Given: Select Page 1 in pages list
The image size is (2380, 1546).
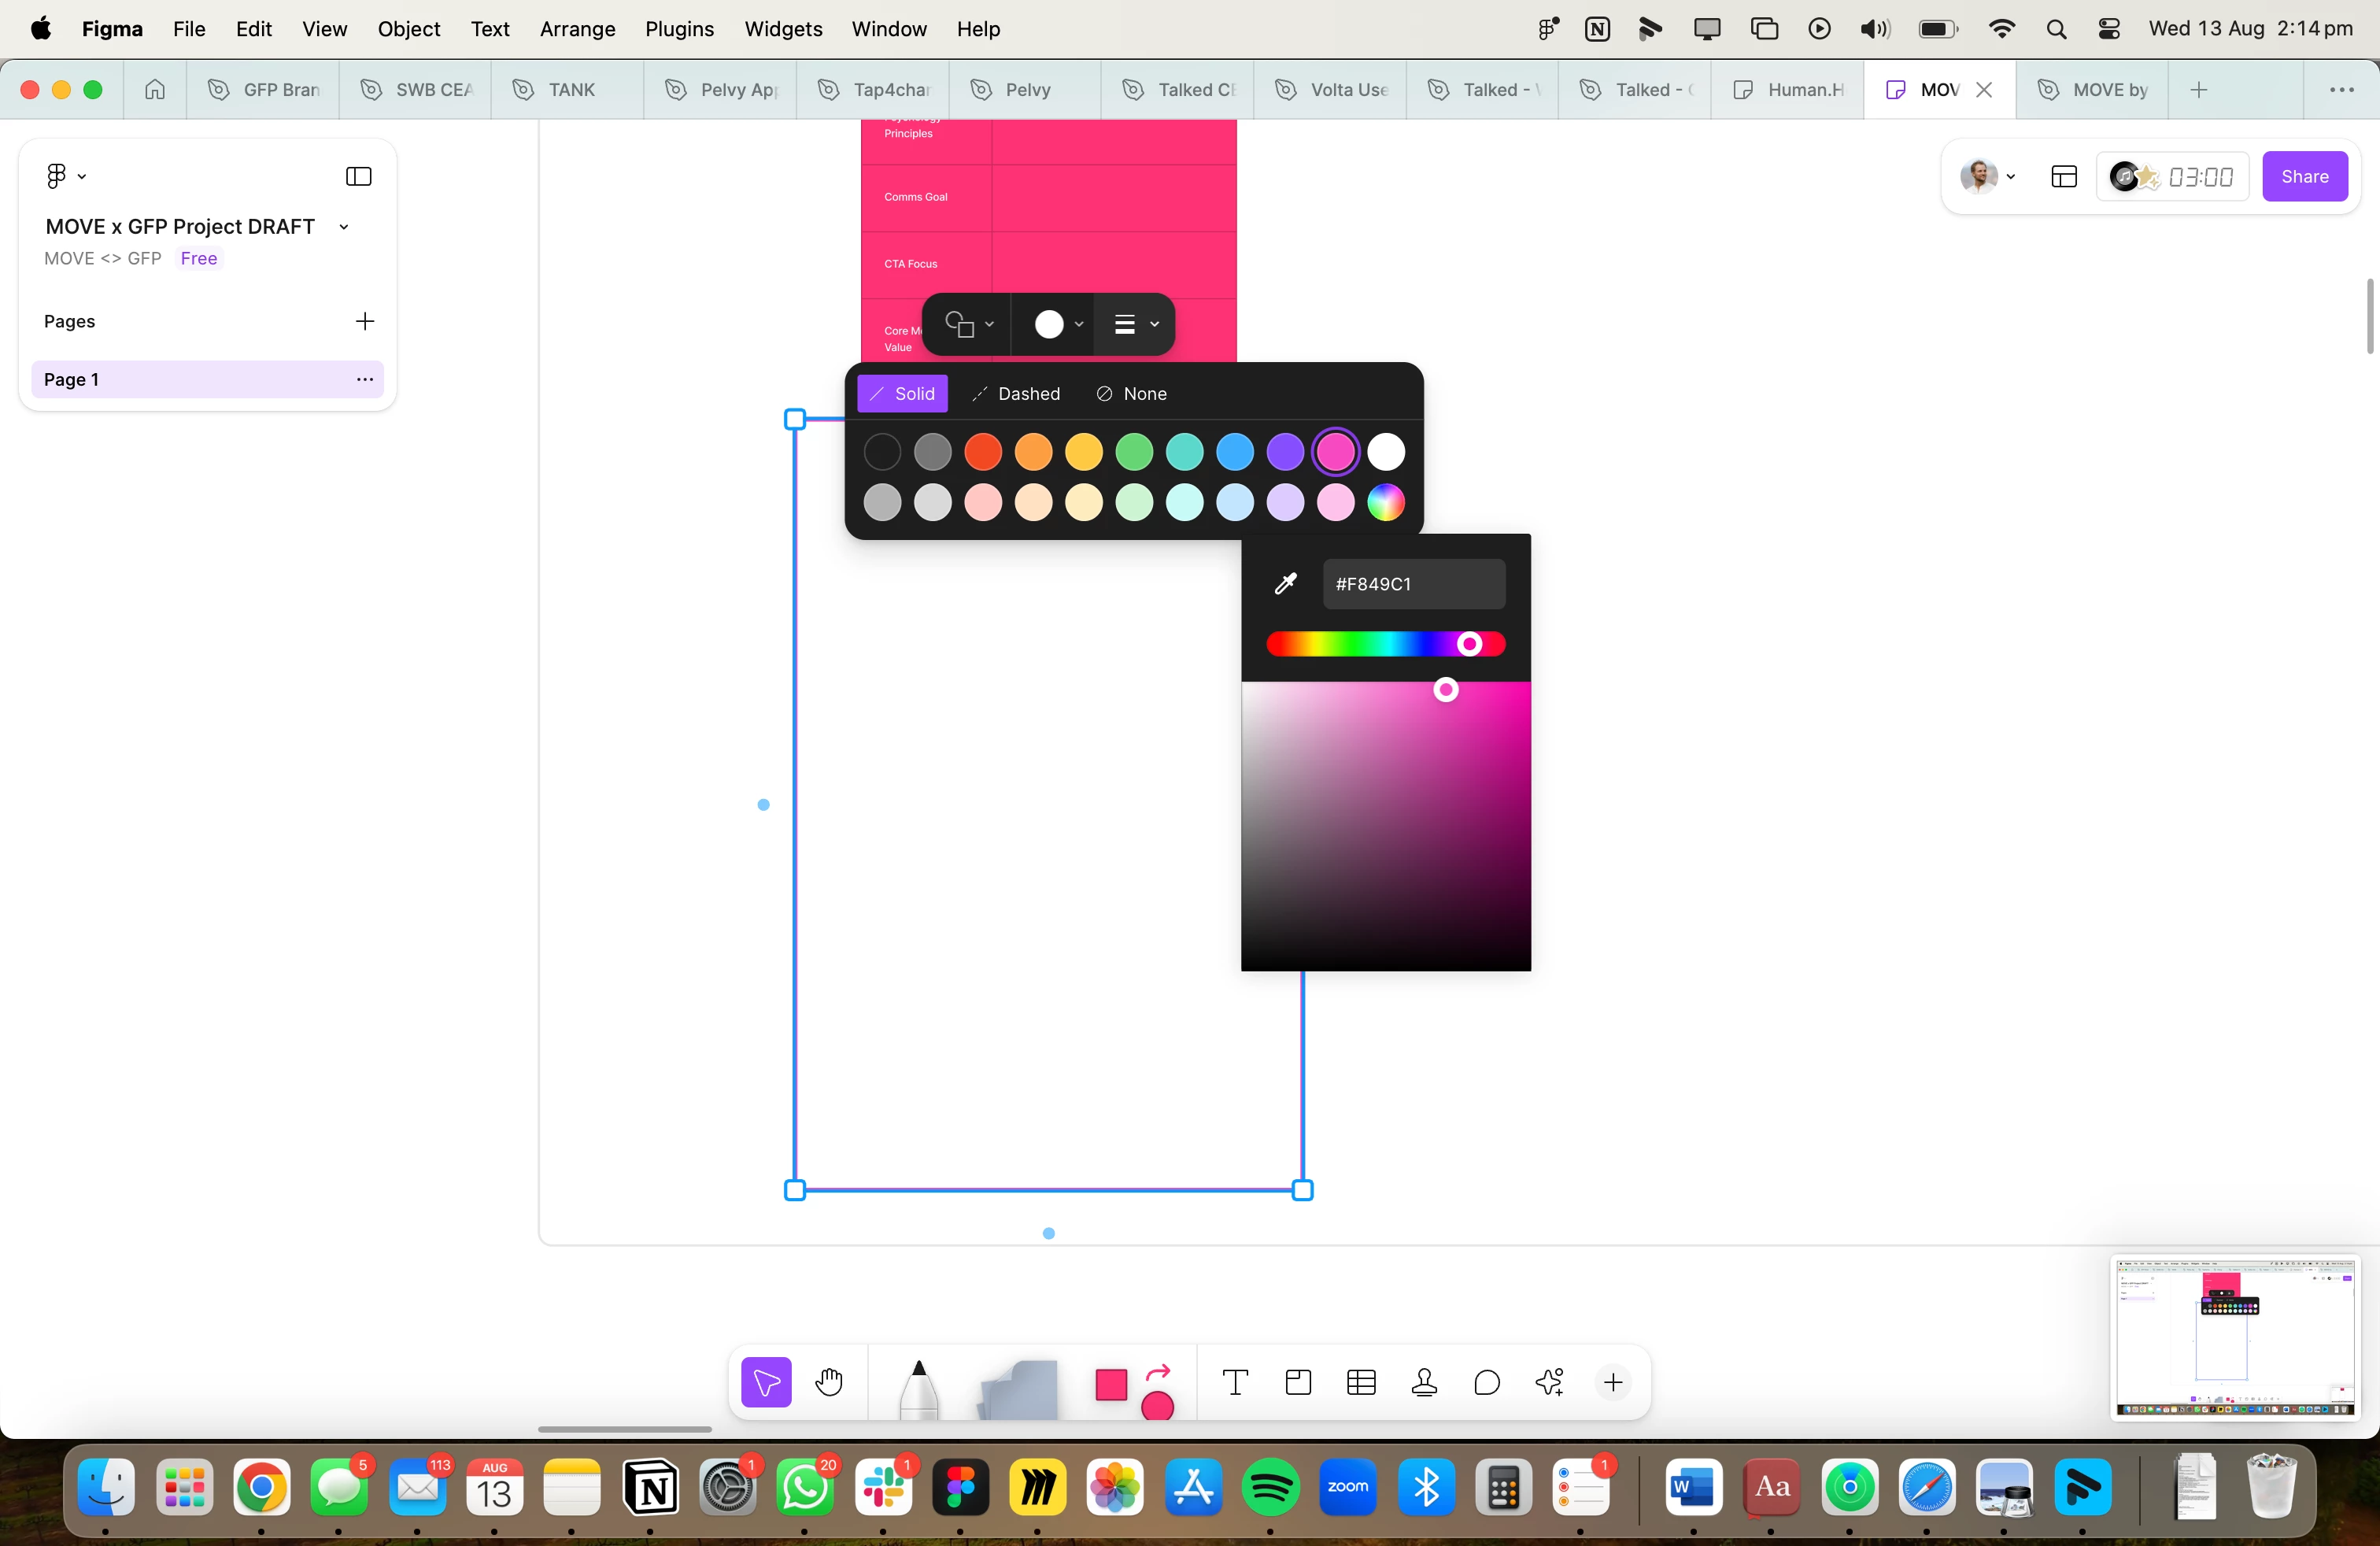Looking at the screenshot, I should pos(207,379).
